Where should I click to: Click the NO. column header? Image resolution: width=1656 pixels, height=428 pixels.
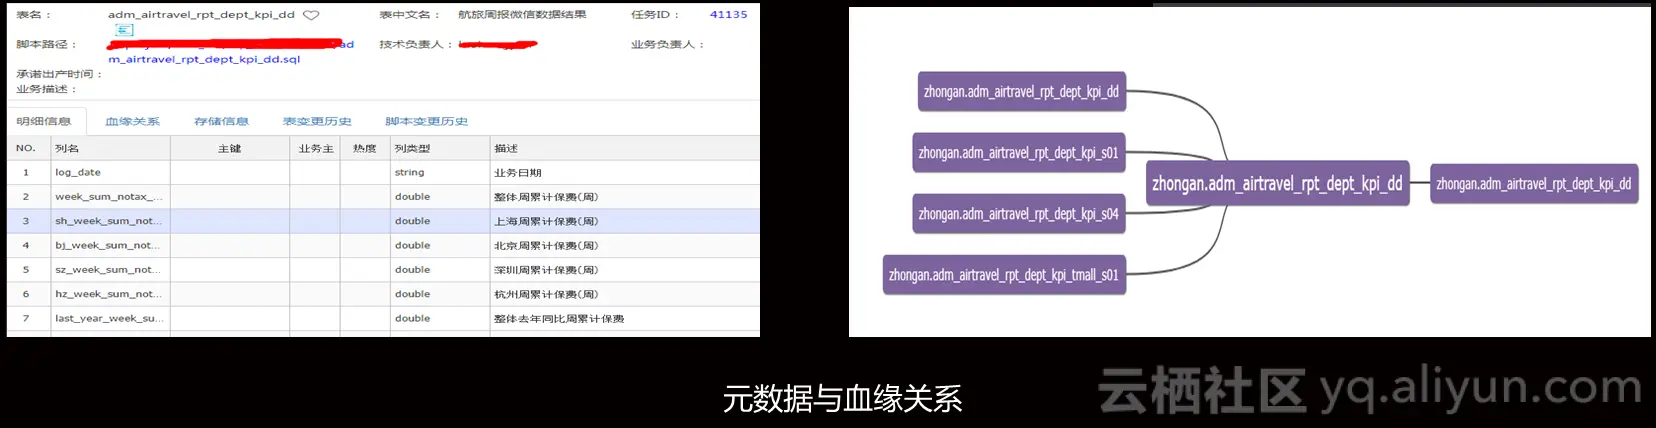(29, 148)
